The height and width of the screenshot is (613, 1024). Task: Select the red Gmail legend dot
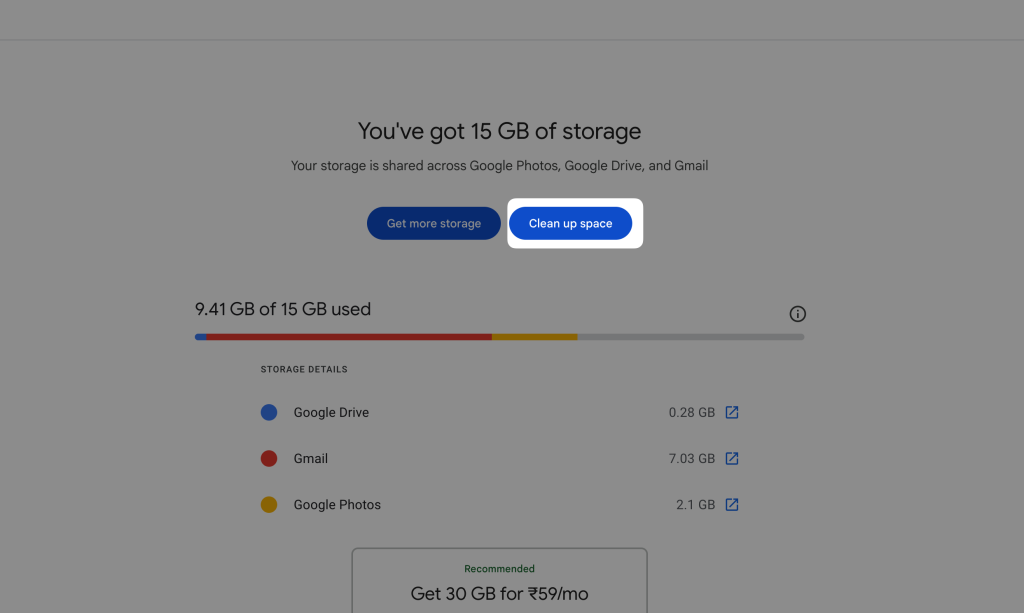[269, 458]
